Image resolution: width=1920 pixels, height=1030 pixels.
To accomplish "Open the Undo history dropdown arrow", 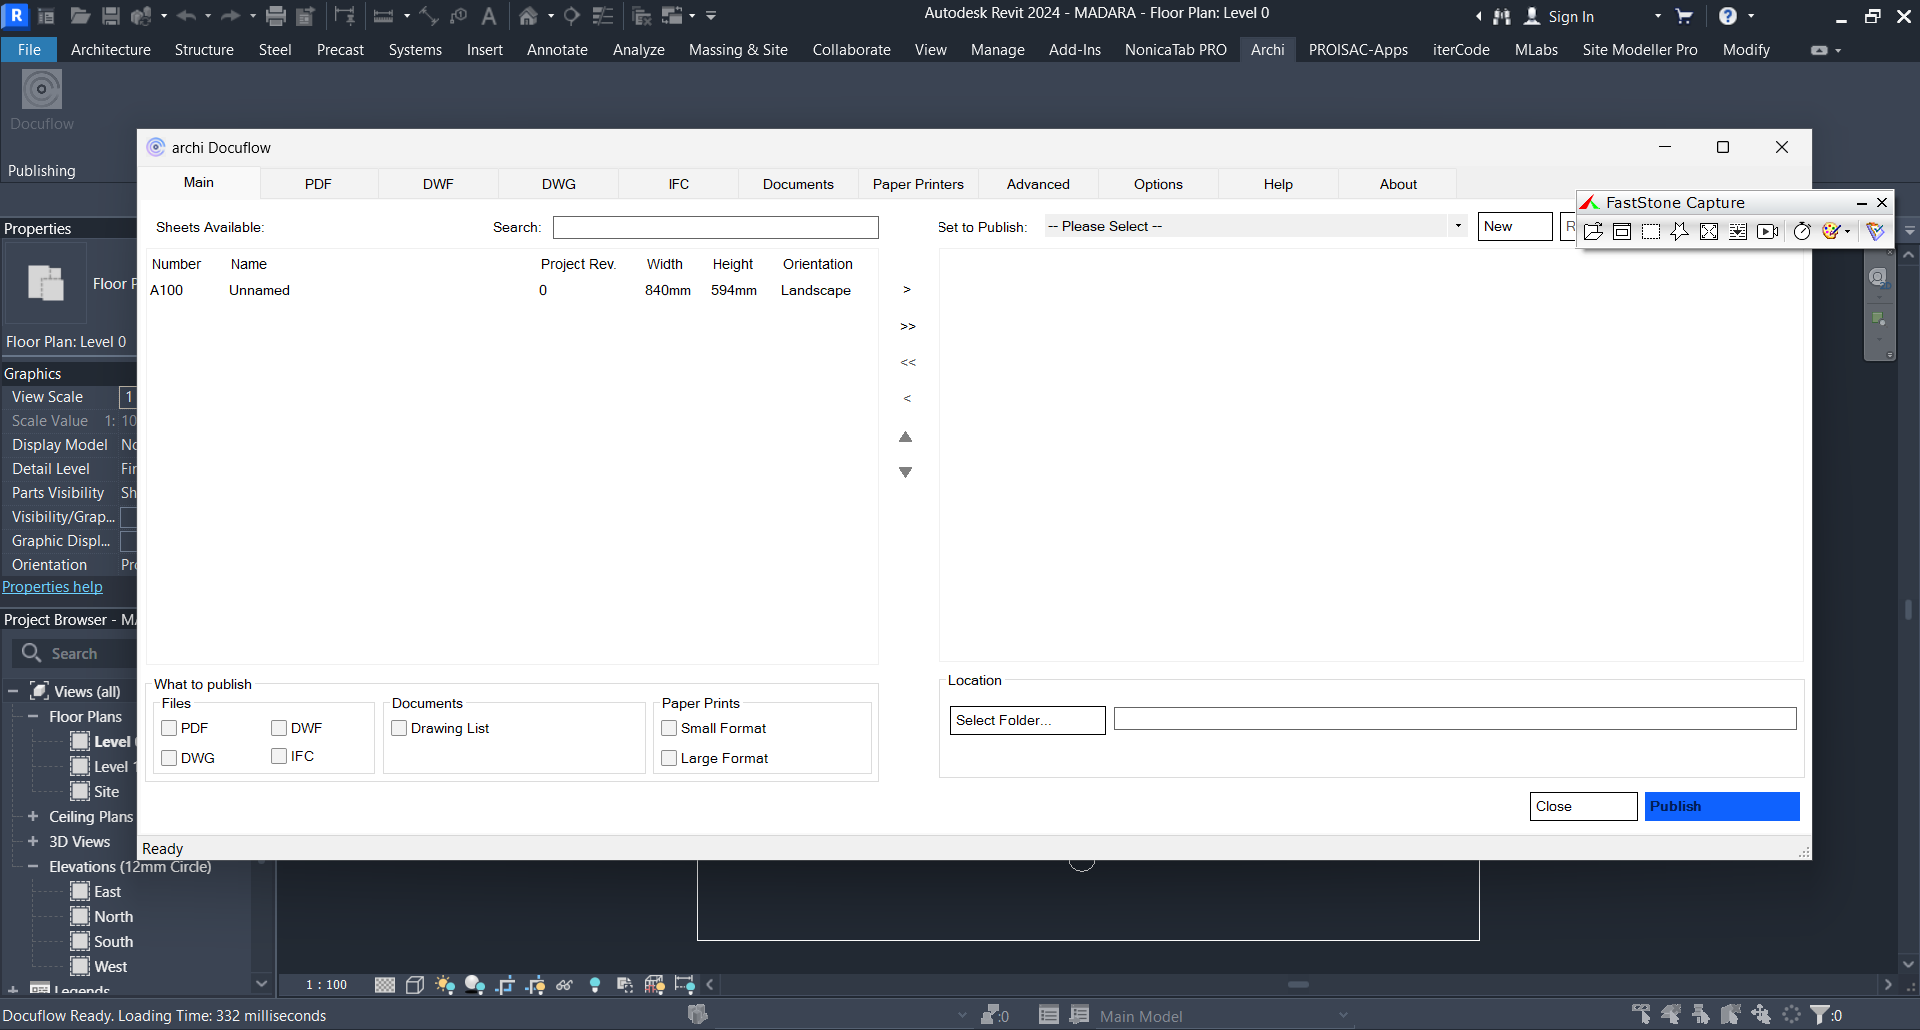I will click(208, 16).
